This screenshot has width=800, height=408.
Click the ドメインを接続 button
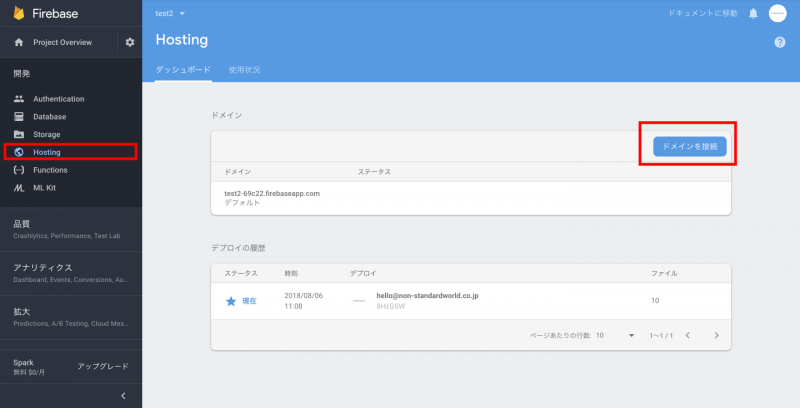[x=690, y=146]
